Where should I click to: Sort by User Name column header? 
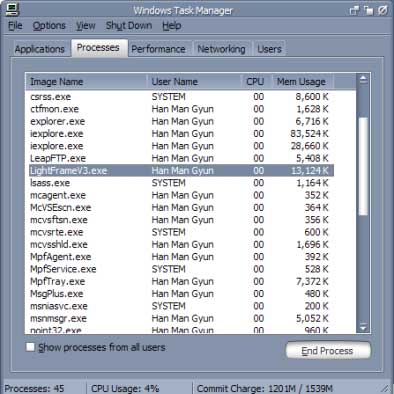pyautogui.click(x=194, y=82)
